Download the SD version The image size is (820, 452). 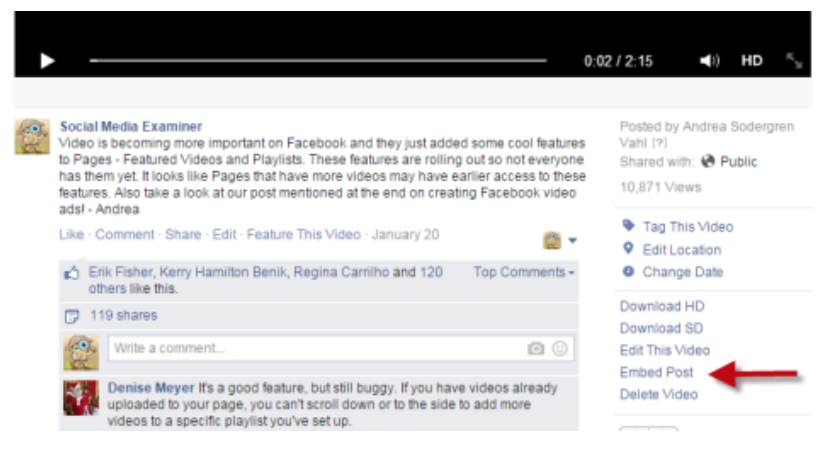tap(661, 329)
